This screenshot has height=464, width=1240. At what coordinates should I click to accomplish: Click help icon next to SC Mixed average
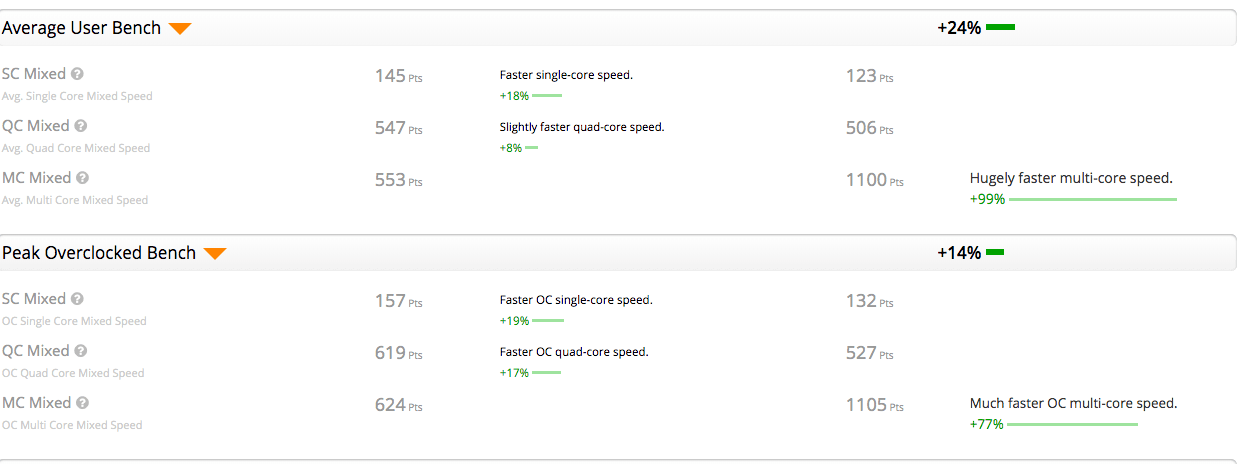click(x=77, y=74)
